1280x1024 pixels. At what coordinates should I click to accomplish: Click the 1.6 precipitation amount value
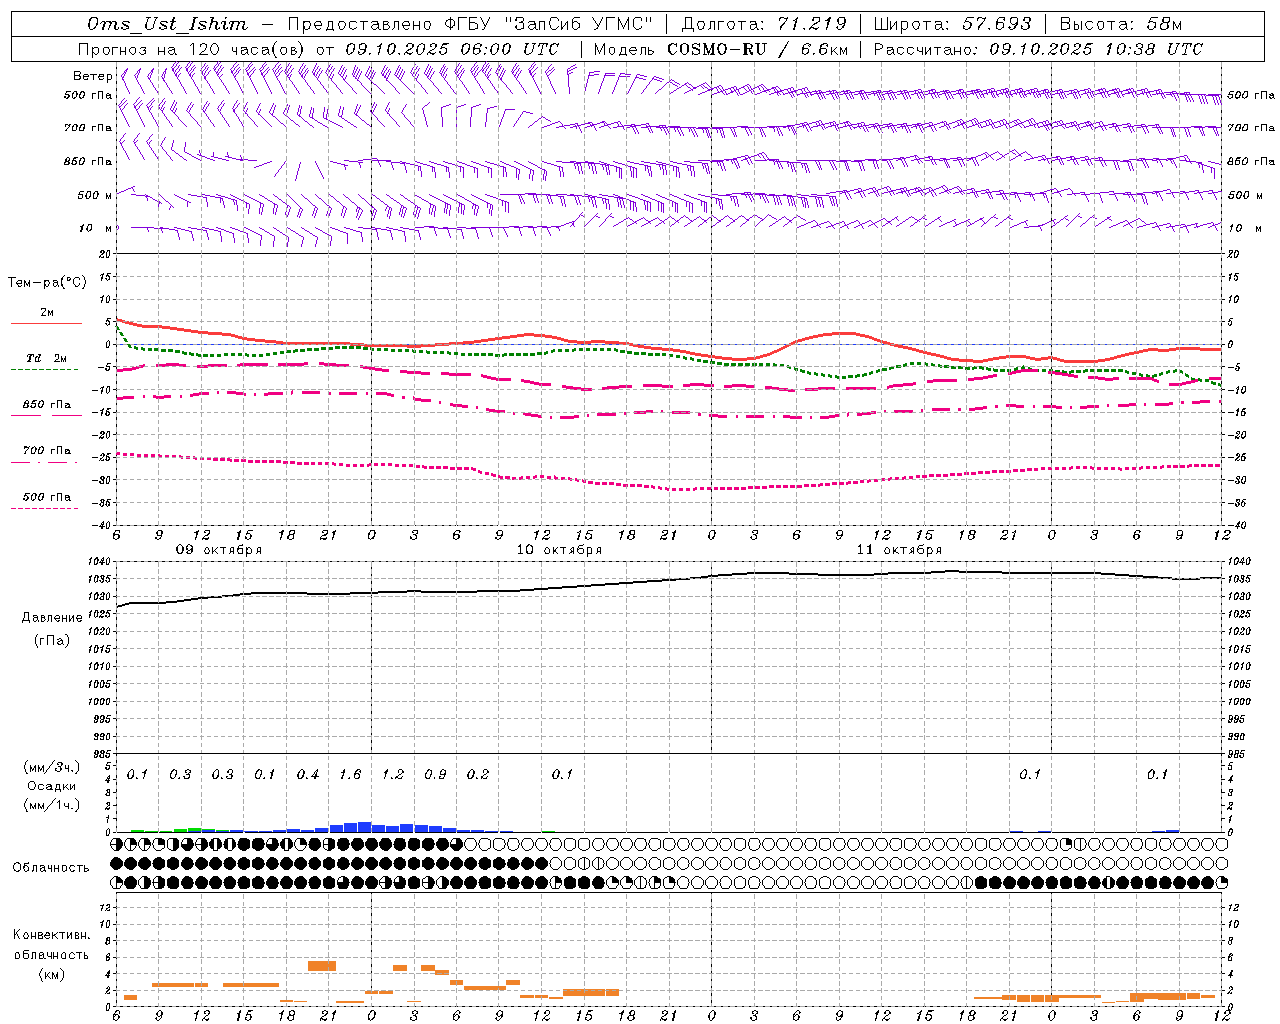[350, 774]
